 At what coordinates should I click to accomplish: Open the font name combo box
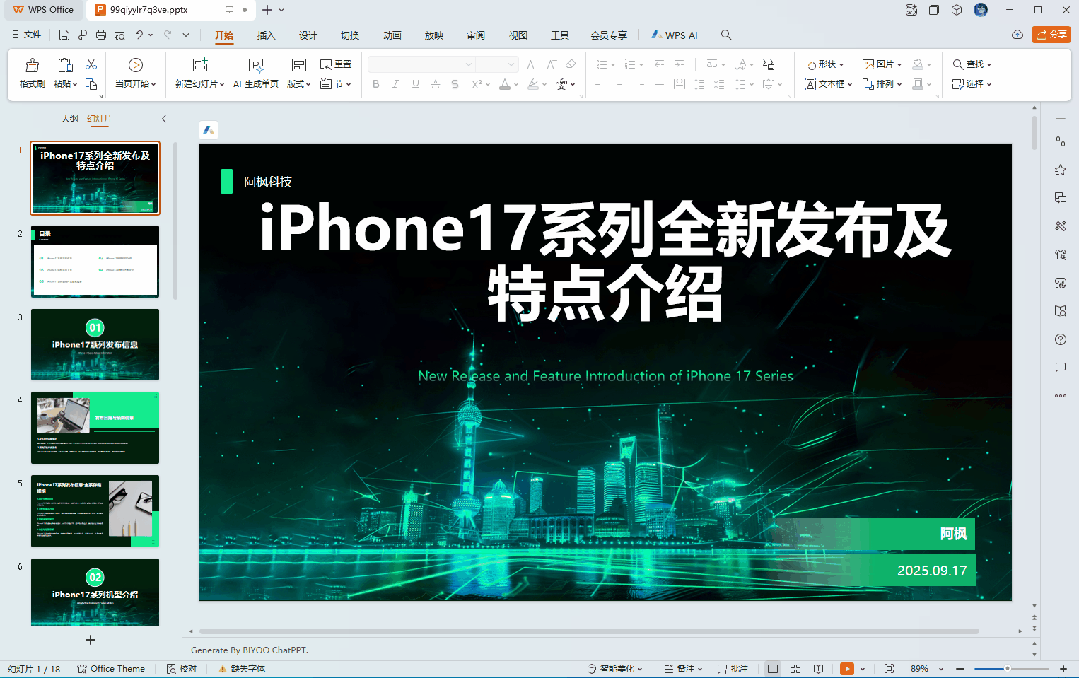(421, 64)
